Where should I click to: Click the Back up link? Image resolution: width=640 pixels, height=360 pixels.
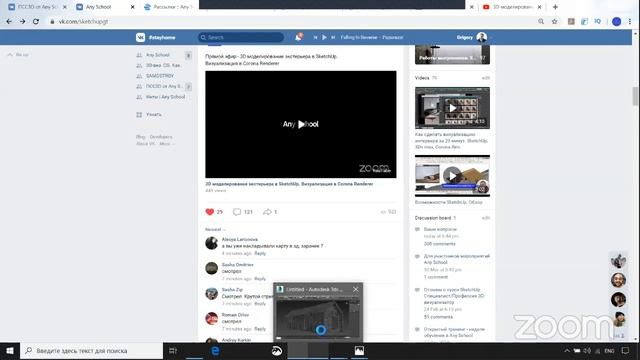18,55
